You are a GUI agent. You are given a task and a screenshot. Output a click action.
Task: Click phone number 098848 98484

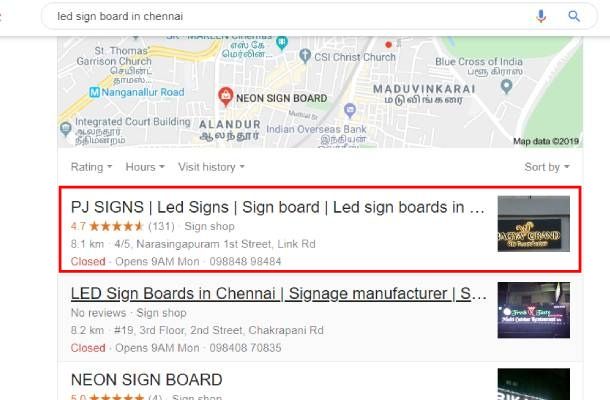tap(245, 261)
